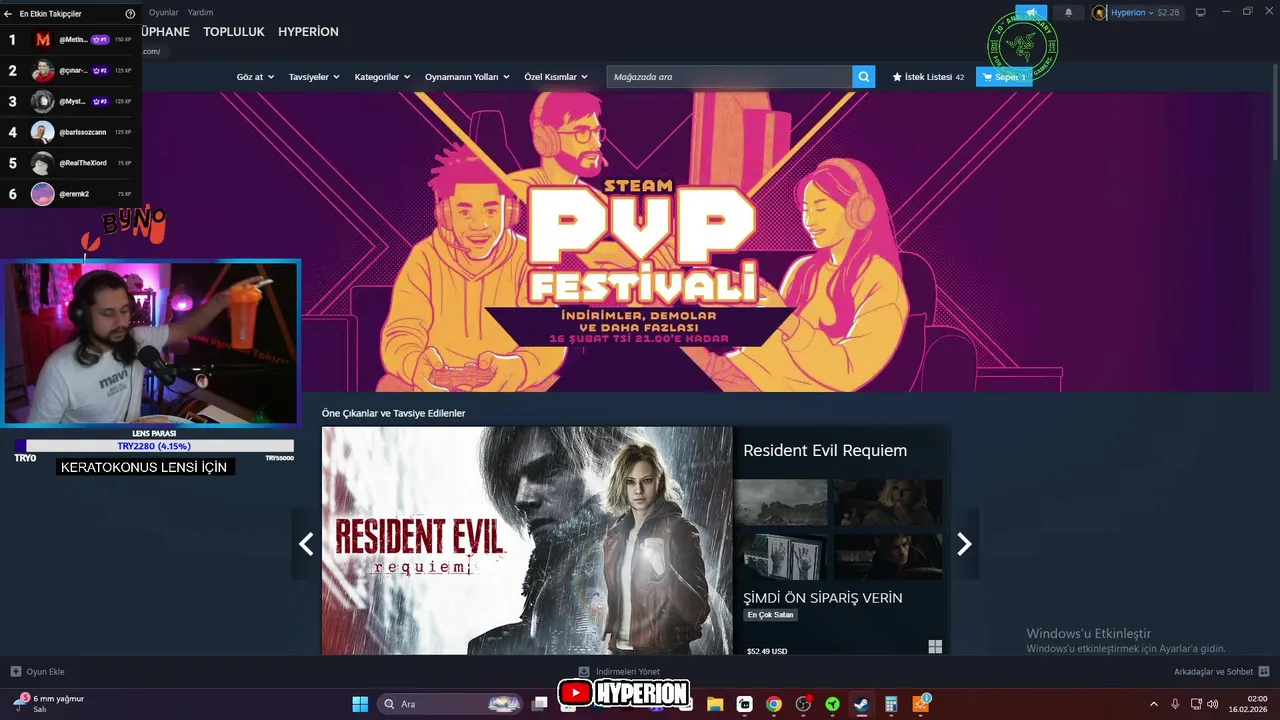Show hidden system tray icons chevron

coord(1153,704)
